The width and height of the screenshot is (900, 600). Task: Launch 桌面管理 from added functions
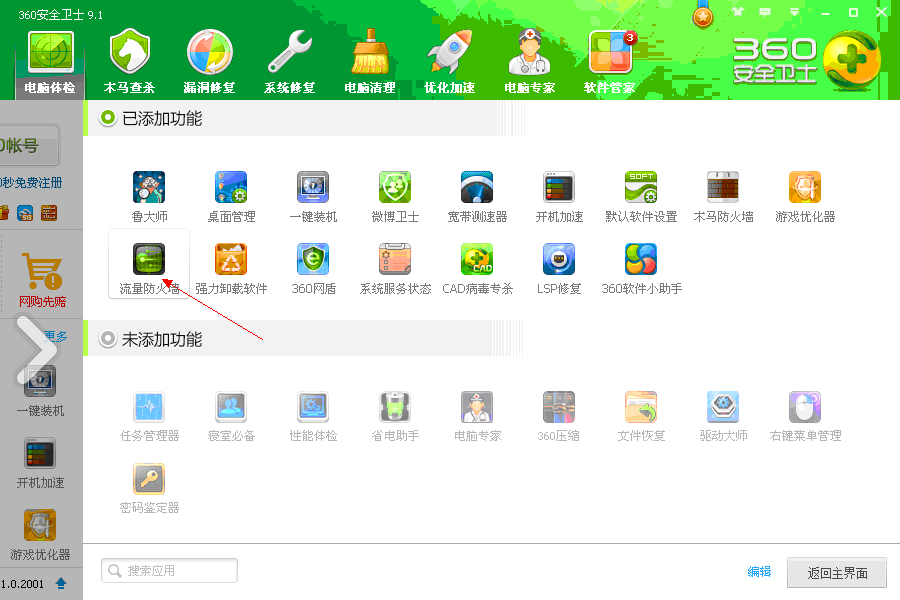pyautogui.click(x=231, y=197)
